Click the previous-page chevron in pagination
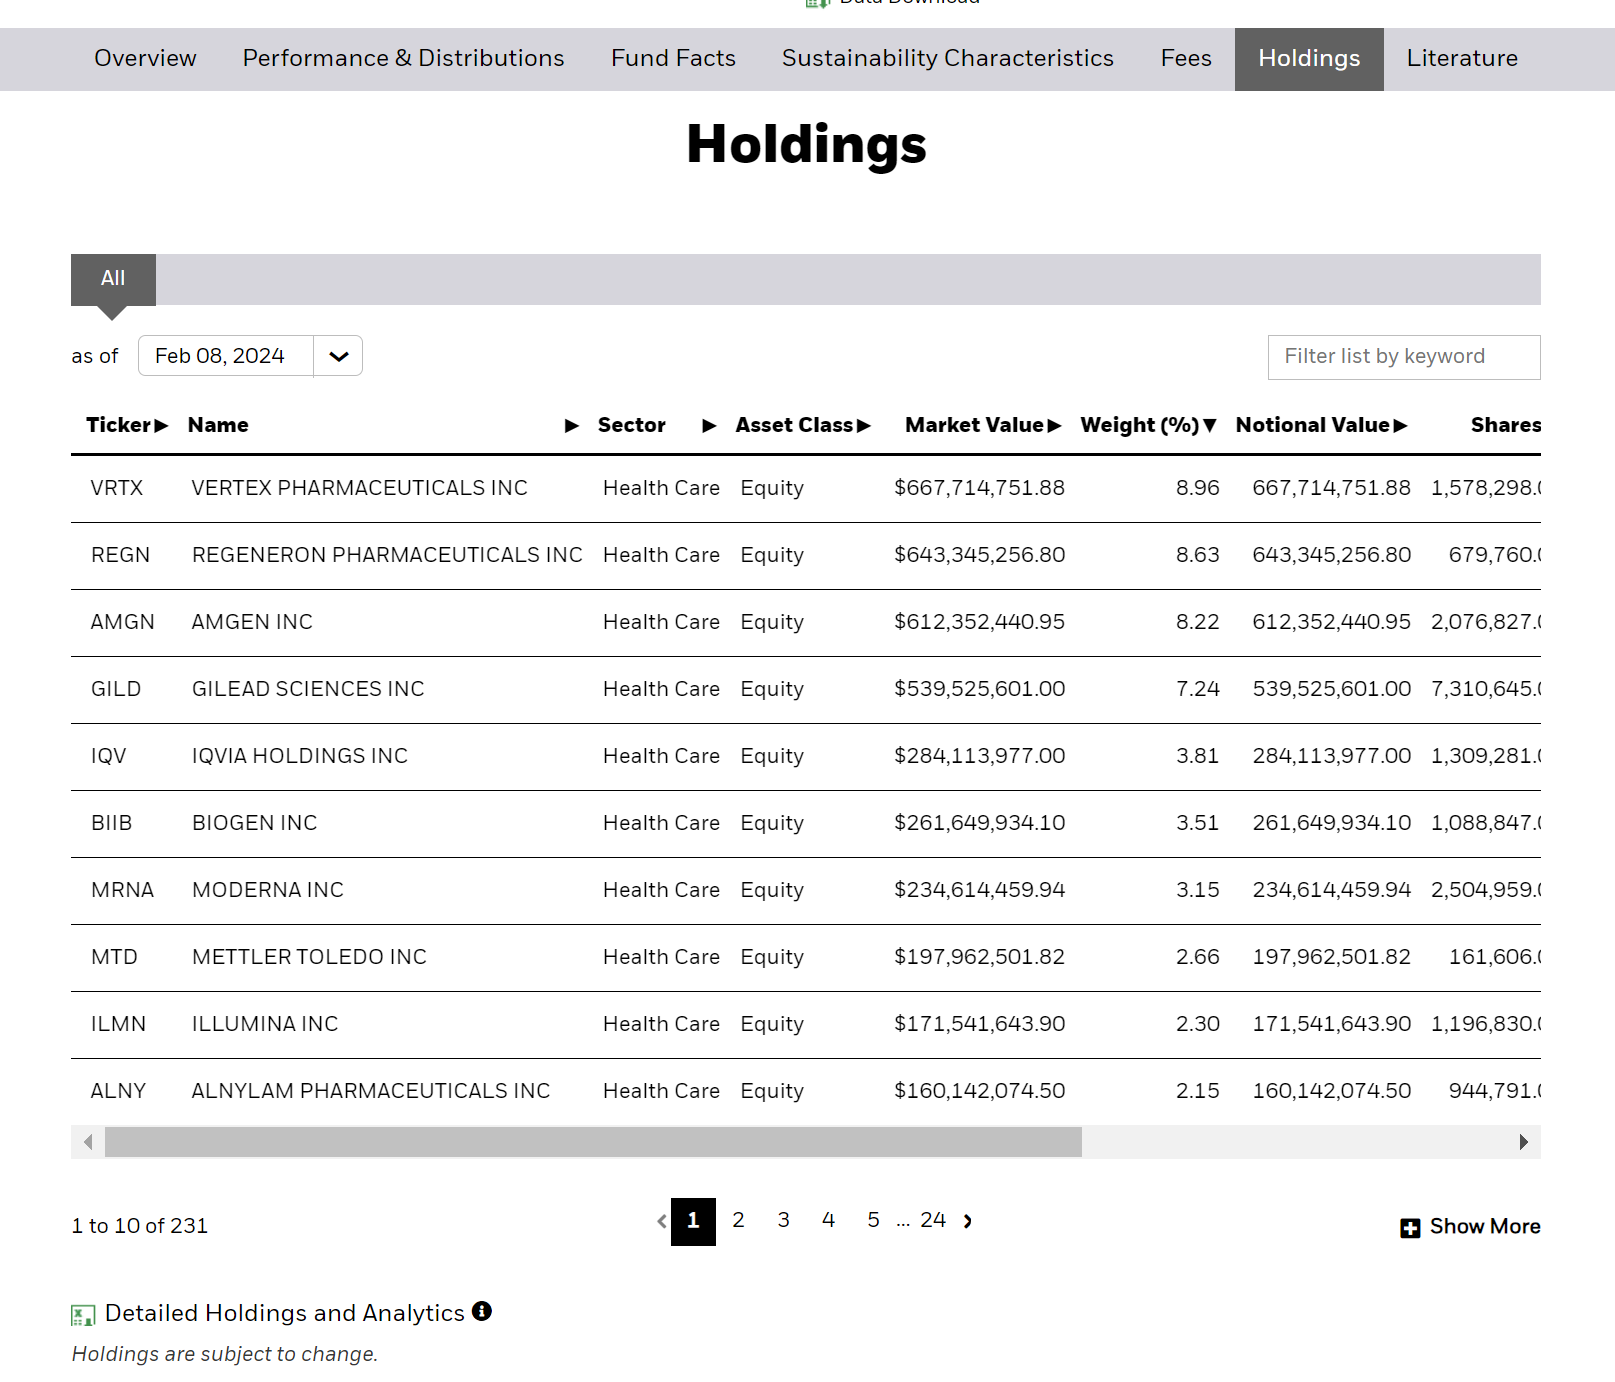Viewport: 1615px width, 1382px height. click(x=661, y=1221)
